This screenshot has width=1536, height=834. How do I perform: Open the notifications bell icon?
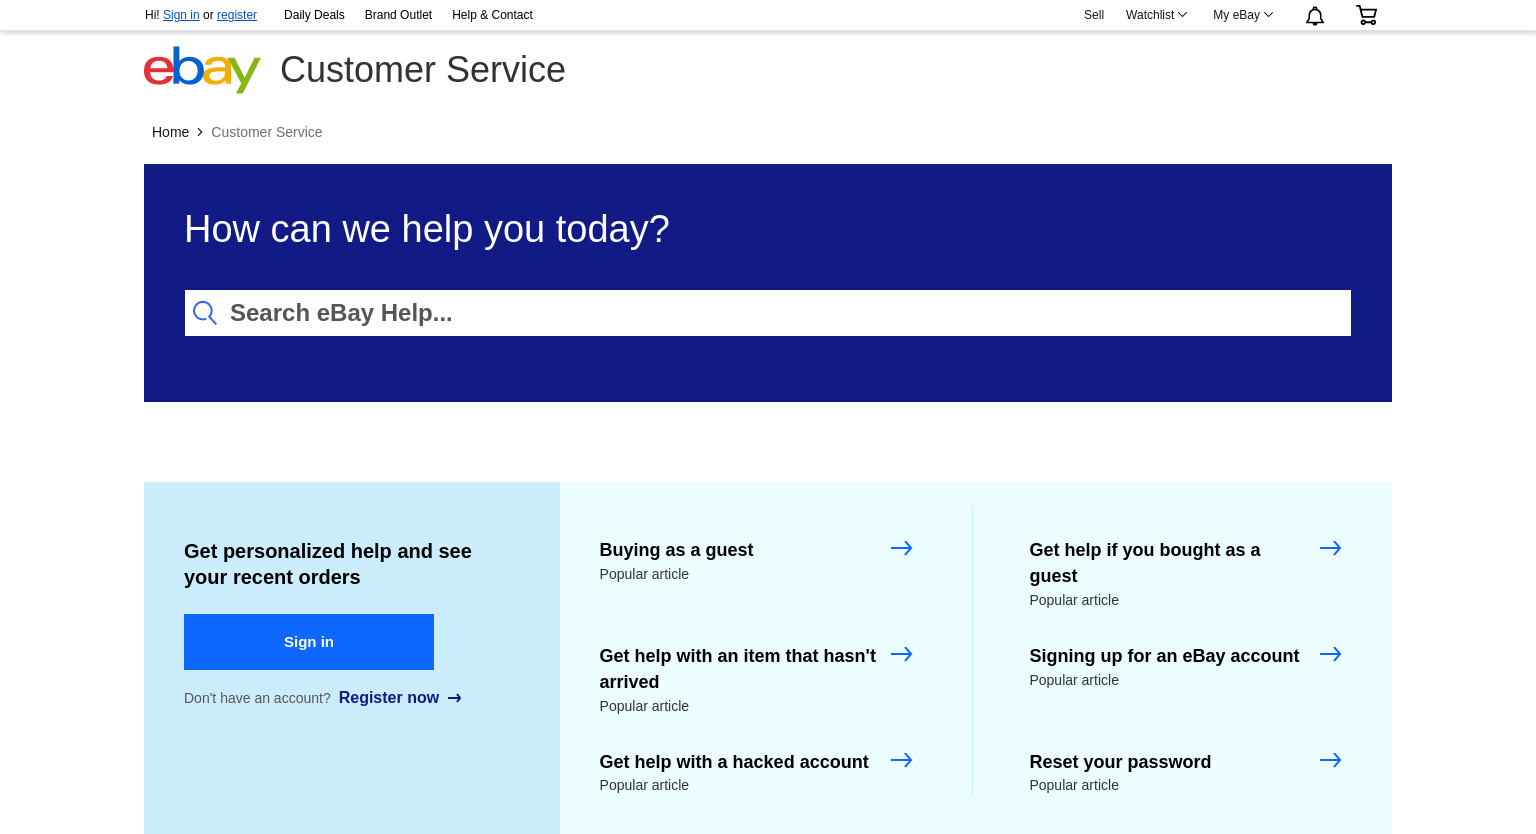point(1315,15)
